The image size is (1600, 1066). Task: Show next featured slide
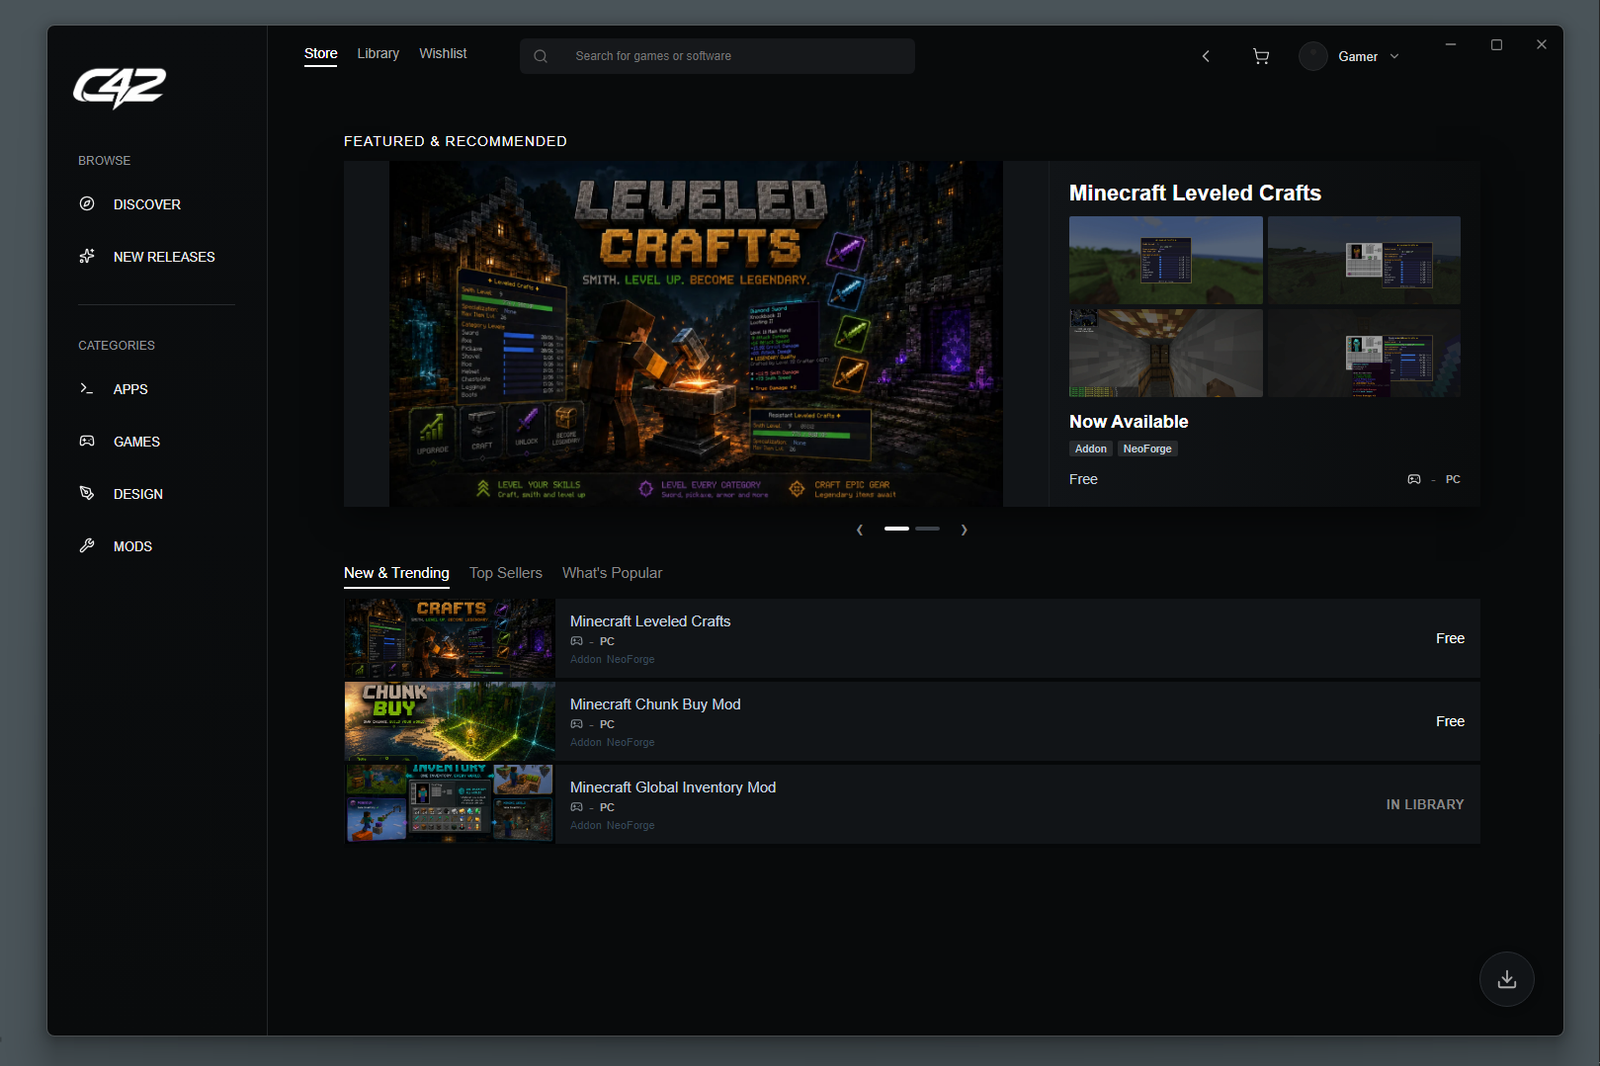(964, 530)
